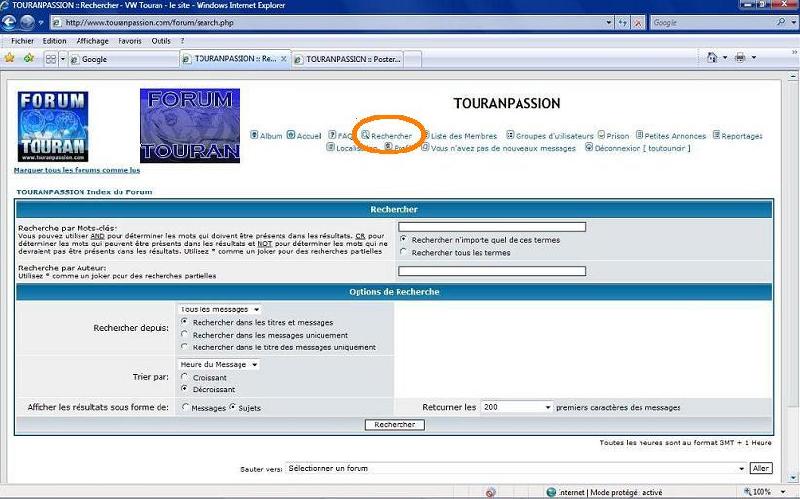Open the Home button dropdown arrow
Image resolution: width=800 pixels, height=499 pixels.
pos(725,58)
